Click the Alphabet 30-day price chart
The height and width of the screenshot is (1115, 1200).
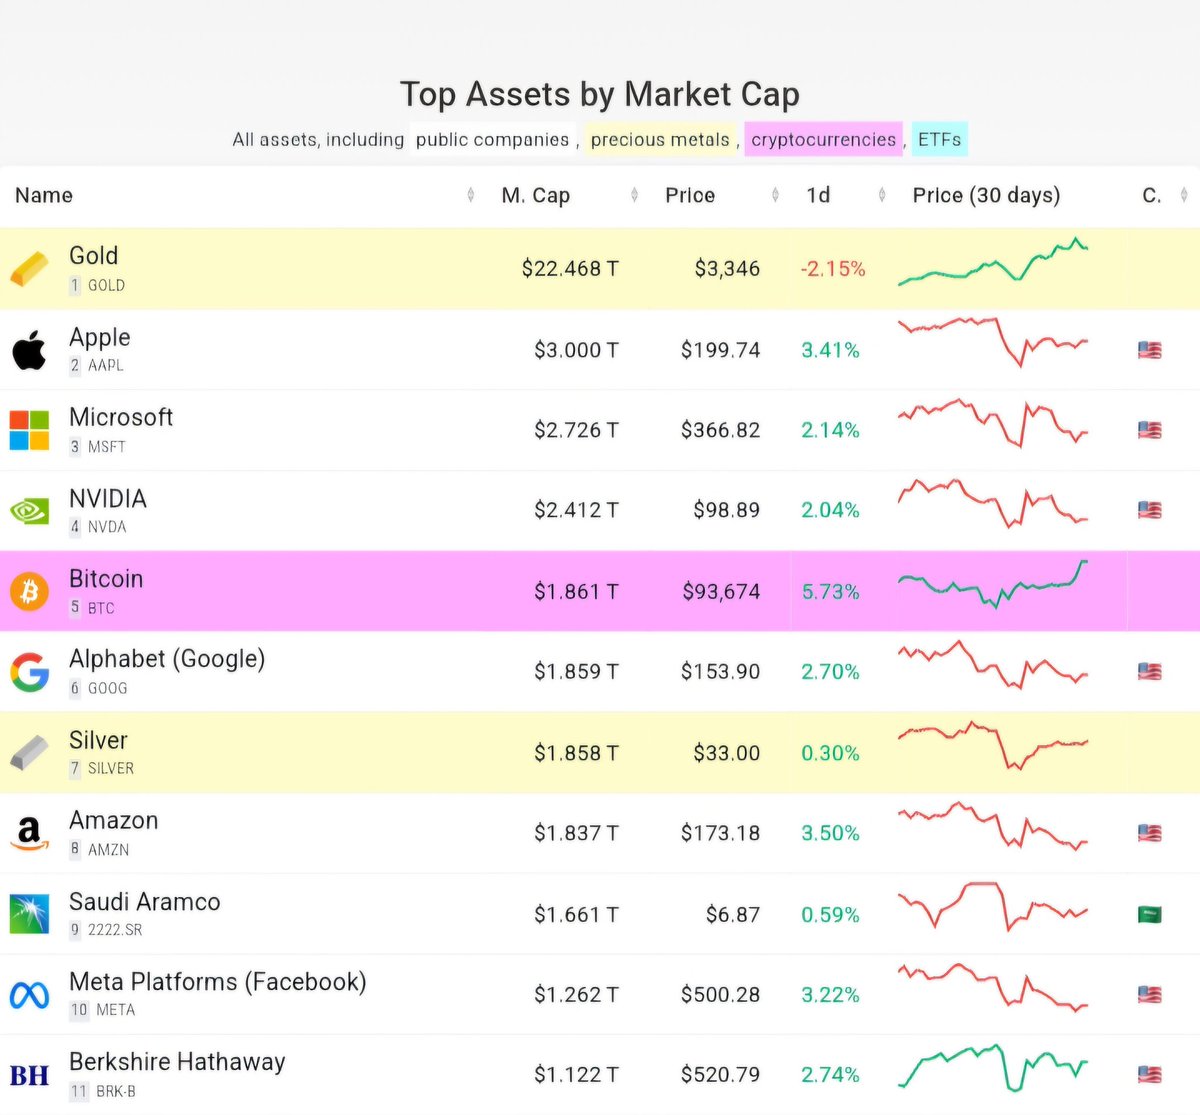[x=993, y=665]
